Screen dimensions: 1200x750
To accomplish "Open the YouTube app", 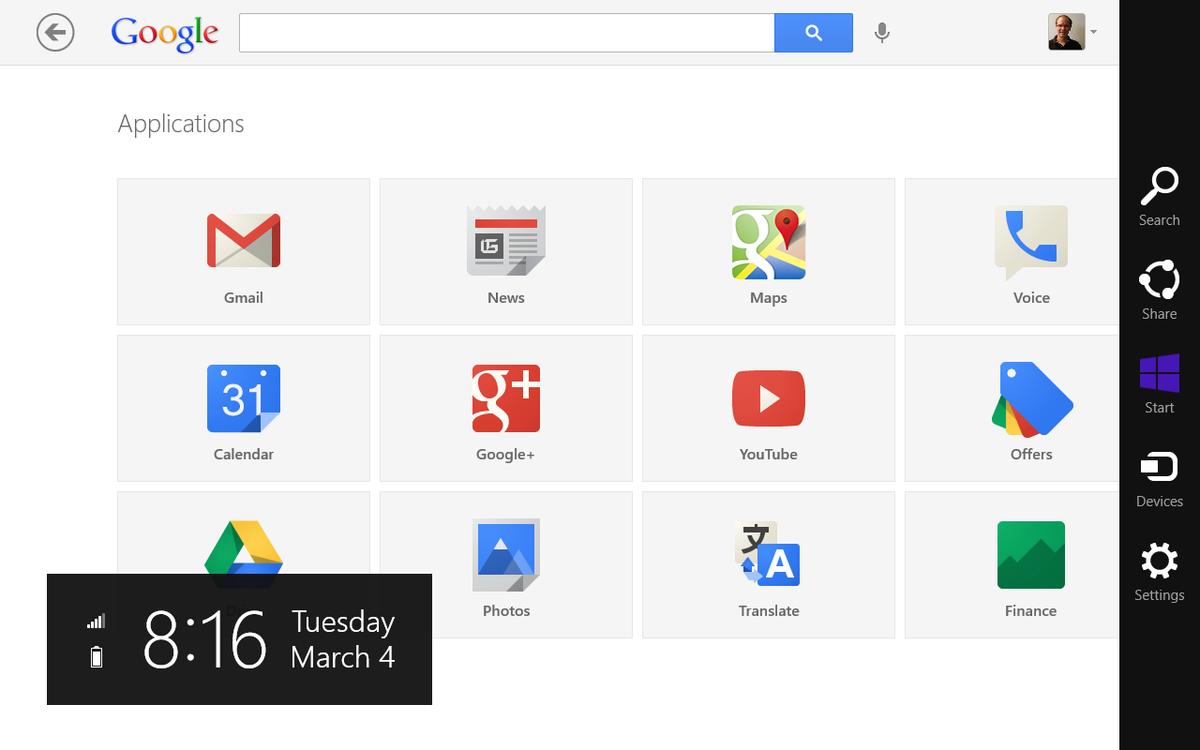I will [768, 408].
